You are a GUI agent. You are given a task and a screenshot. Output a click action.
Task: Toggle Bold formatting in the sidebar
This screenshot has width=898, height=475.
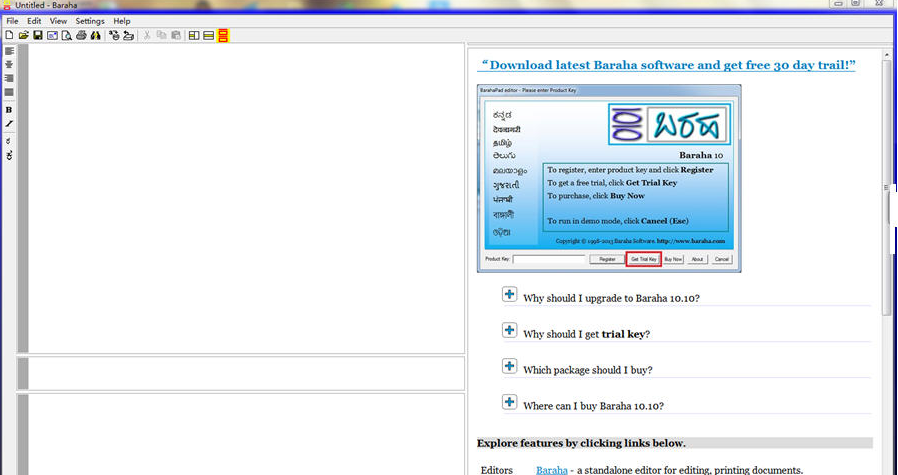pyautogui.click(x=9, y=110)
